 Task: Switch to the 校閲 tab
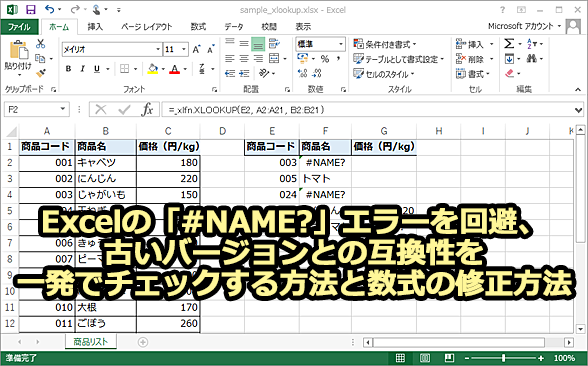point(268,27)
